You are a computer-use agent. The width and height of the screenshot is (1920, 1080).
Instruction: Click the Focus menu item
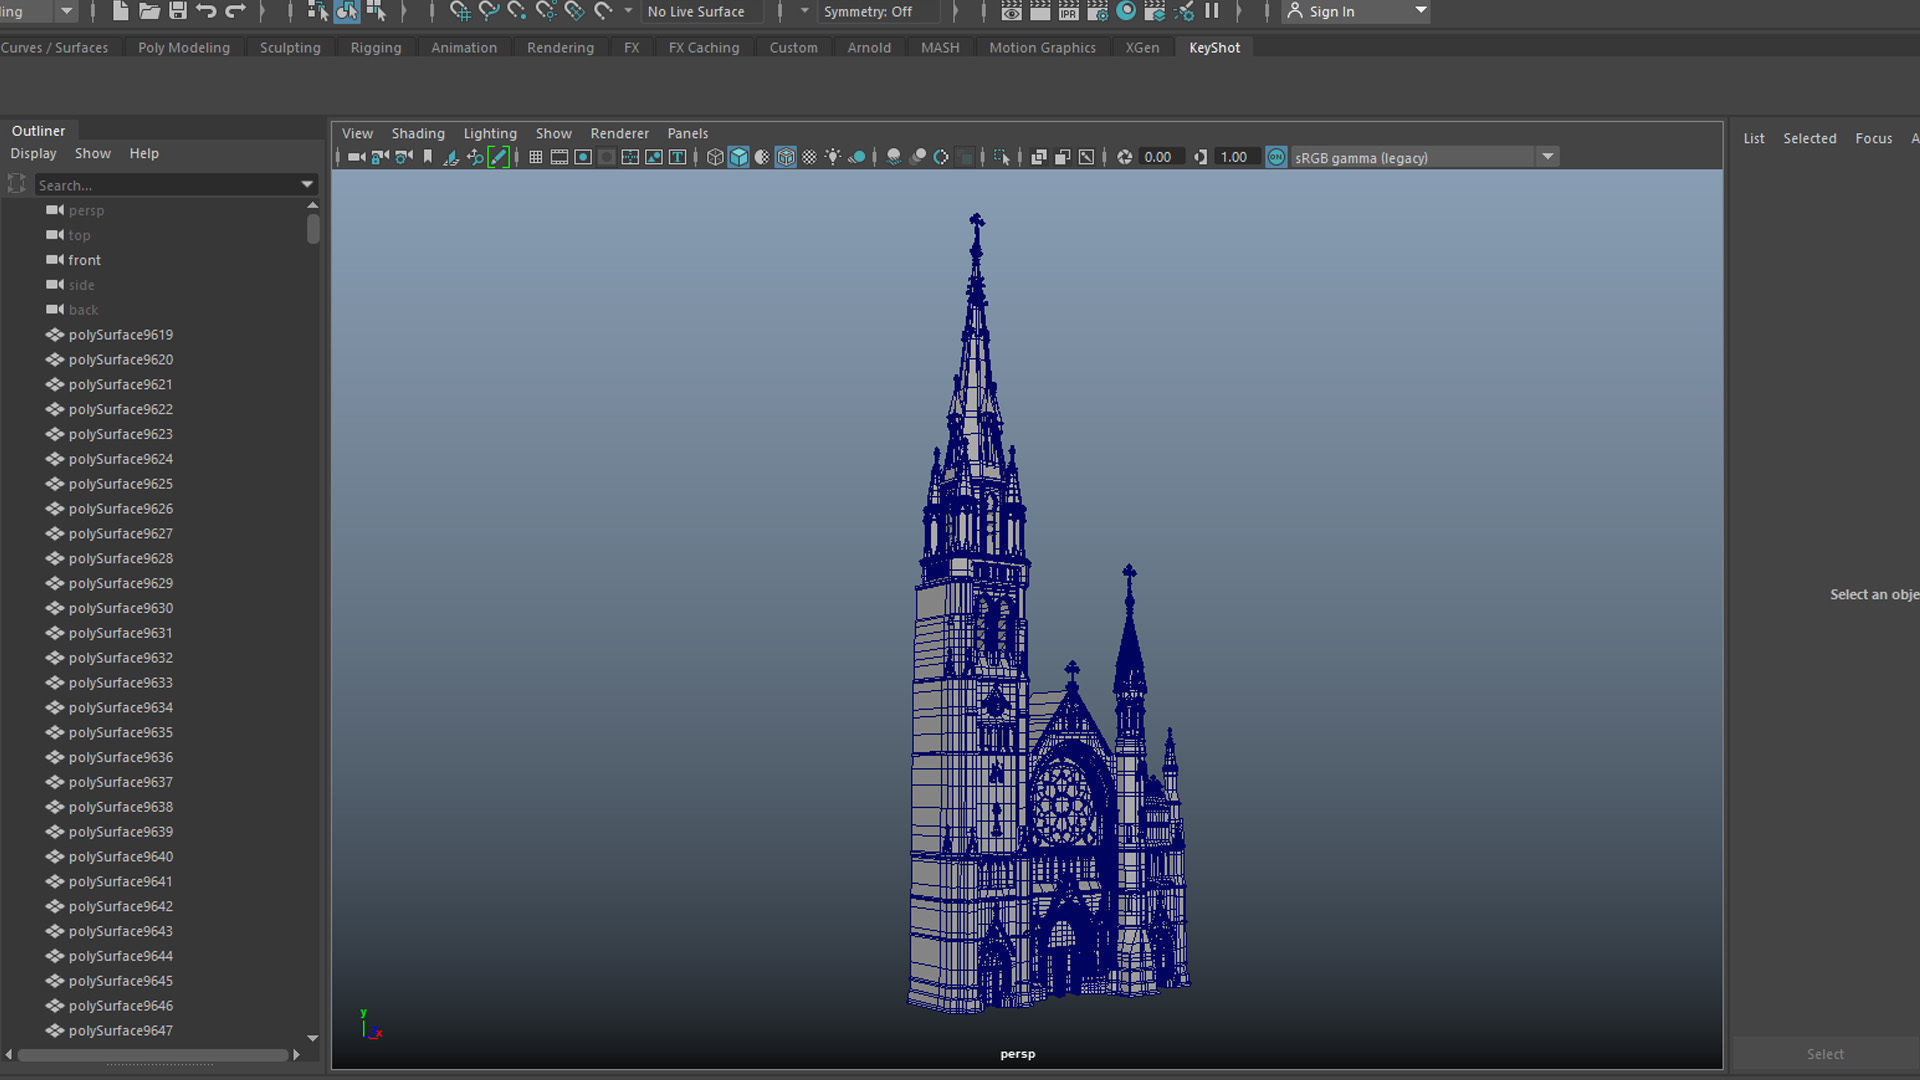point(1873,138)
